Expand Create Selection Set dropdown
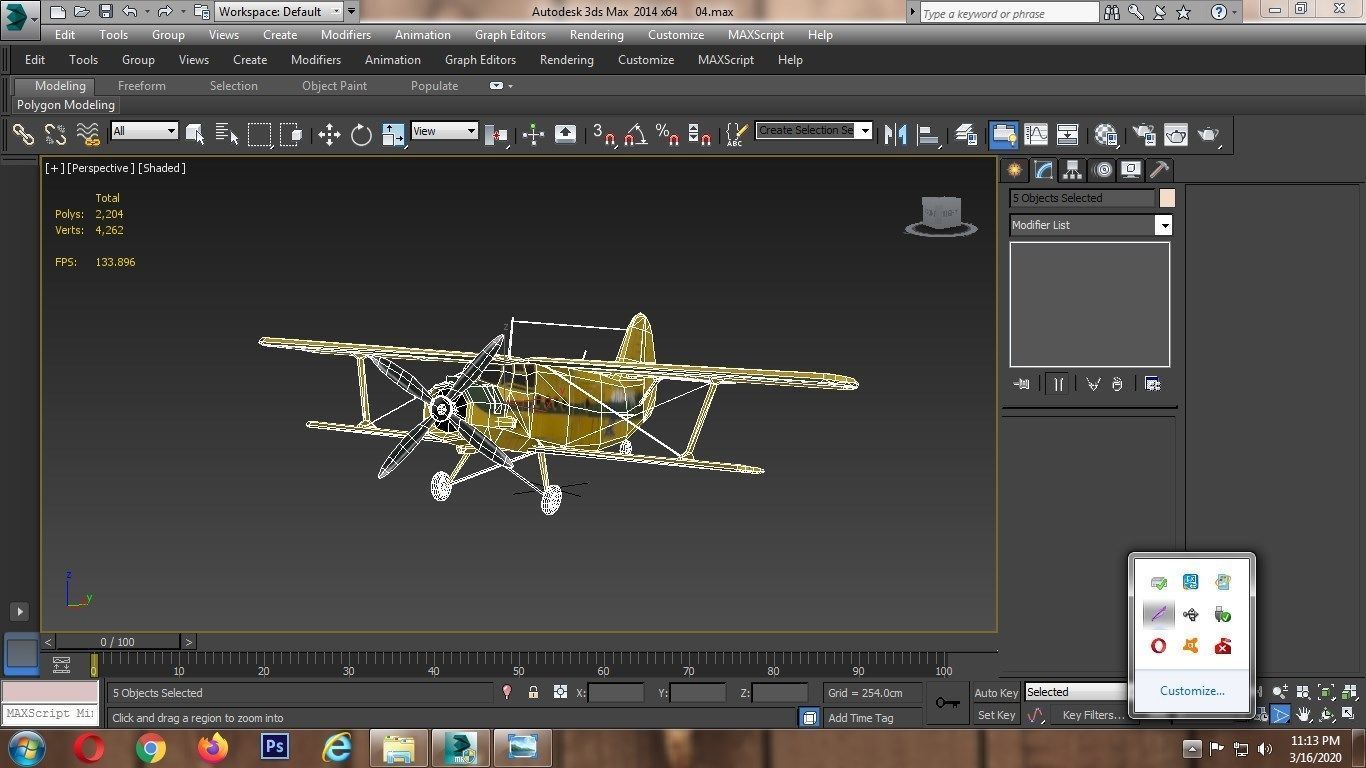The height and width of the screenshot is (768, 1366). (864, 130)
